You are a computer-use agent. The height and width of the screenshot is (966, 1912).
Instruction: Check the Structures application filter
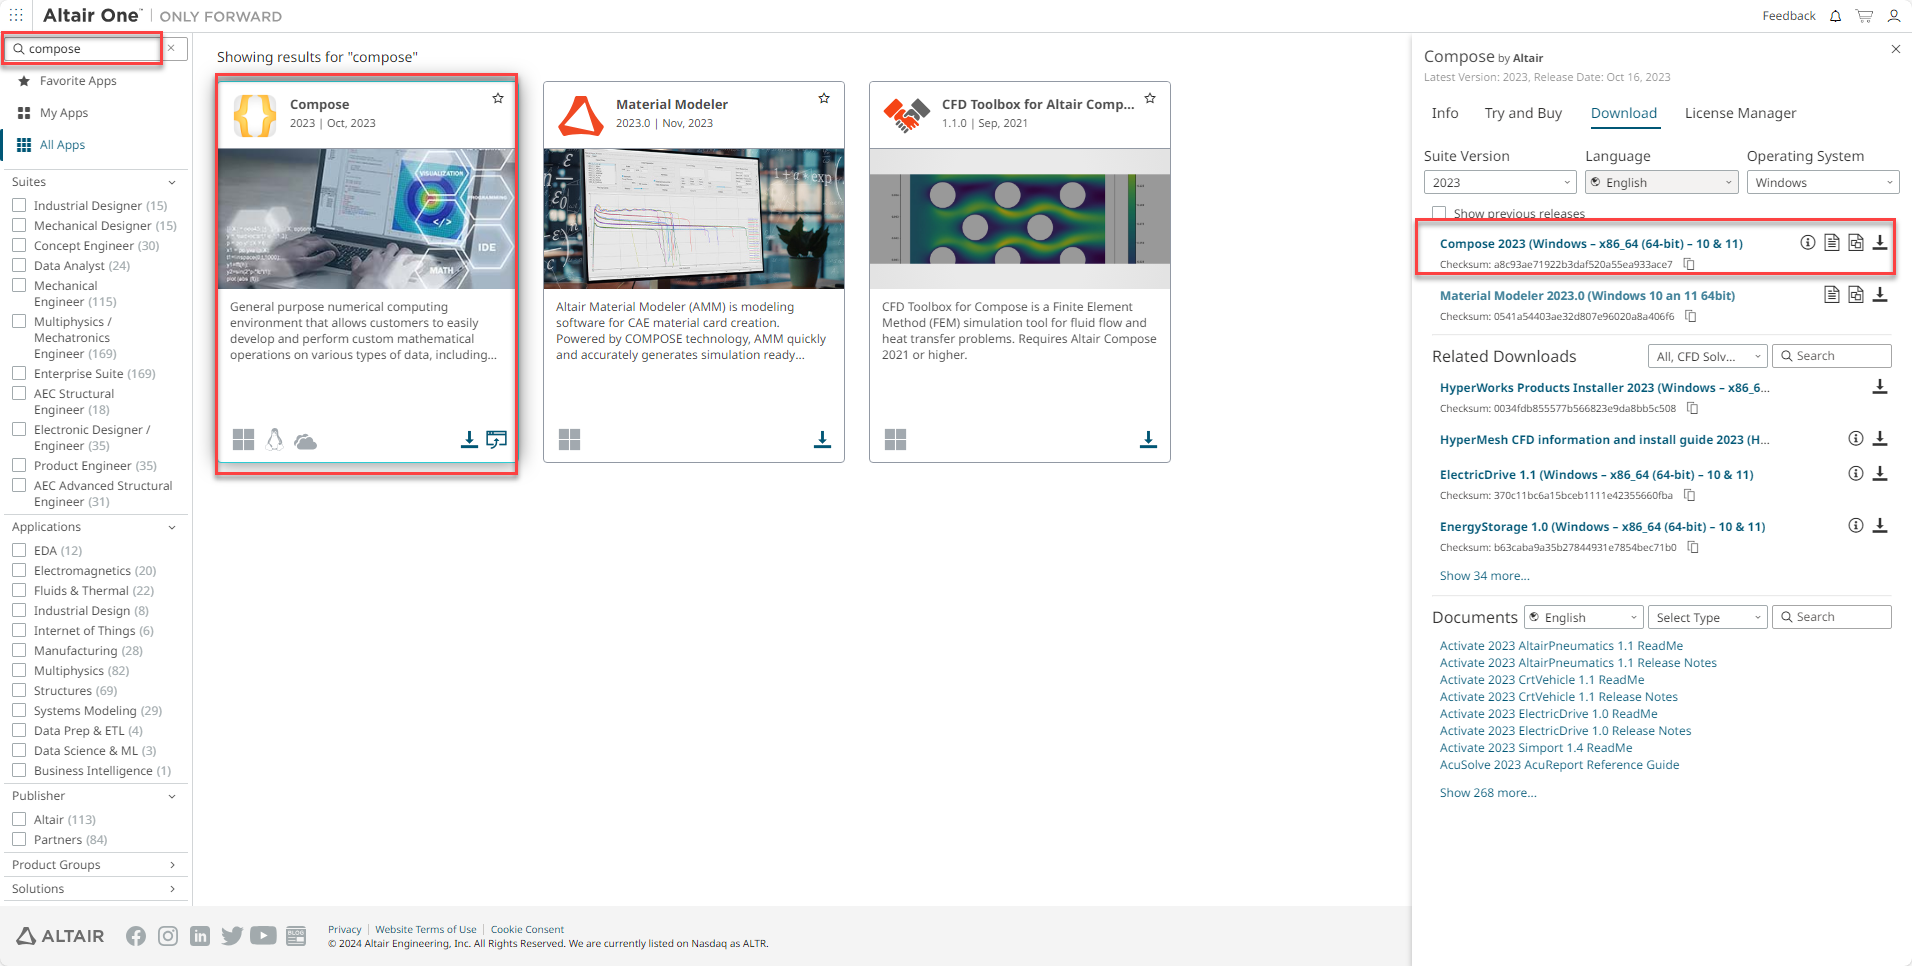click(19, 690)
